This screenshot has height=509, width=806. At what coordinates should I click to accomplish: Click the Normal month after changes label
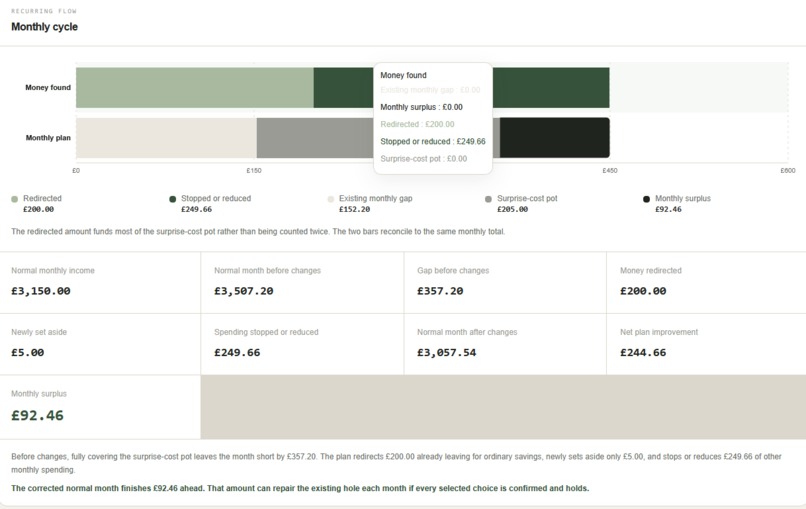[x=467, y=332]
